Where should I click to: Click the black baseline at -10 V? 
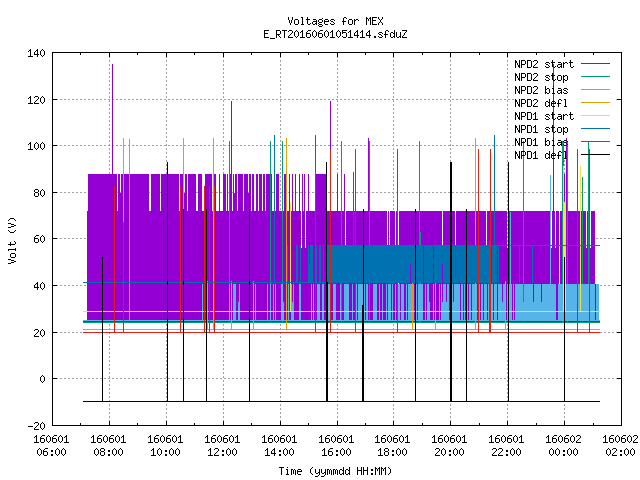point(341,401)
